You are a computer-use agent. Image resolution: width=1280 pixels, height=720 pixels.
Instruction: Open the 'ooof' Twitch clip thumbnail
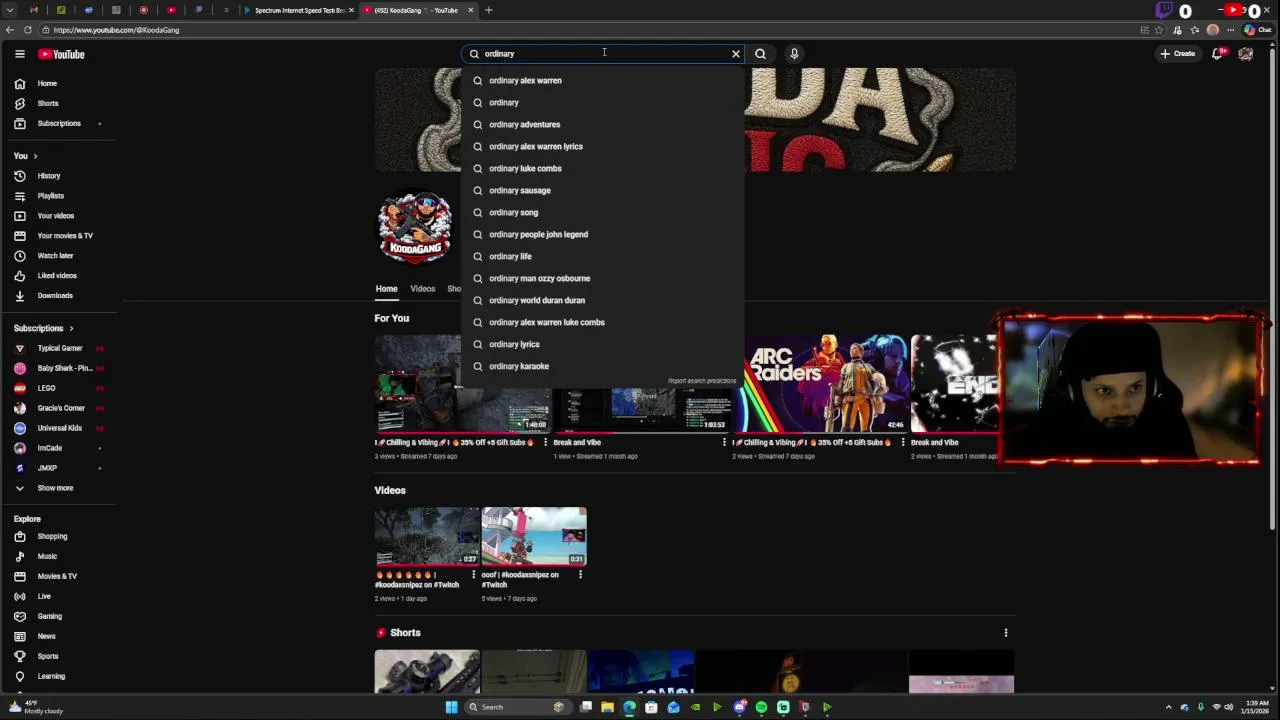tap(534, 537)
